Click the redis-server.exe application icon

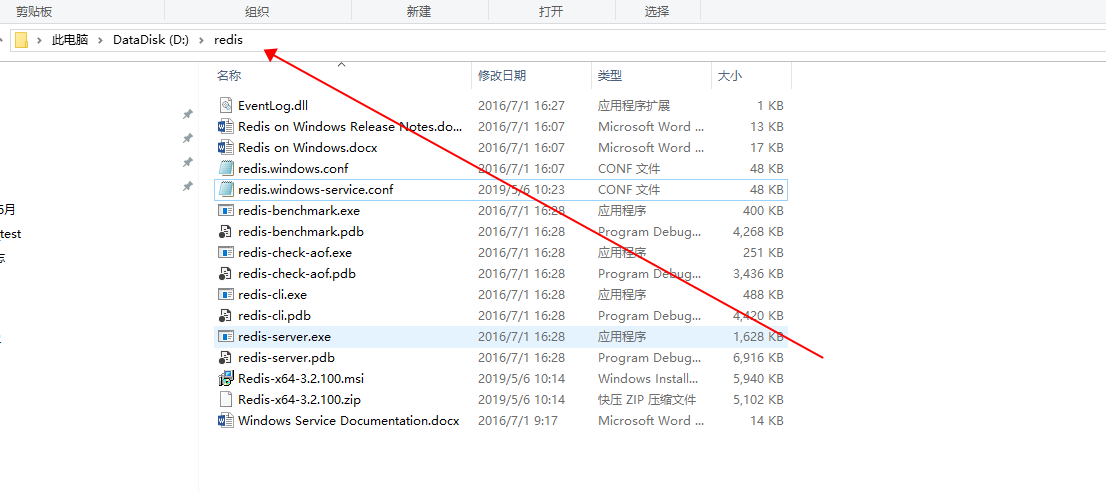coord(226,336)
